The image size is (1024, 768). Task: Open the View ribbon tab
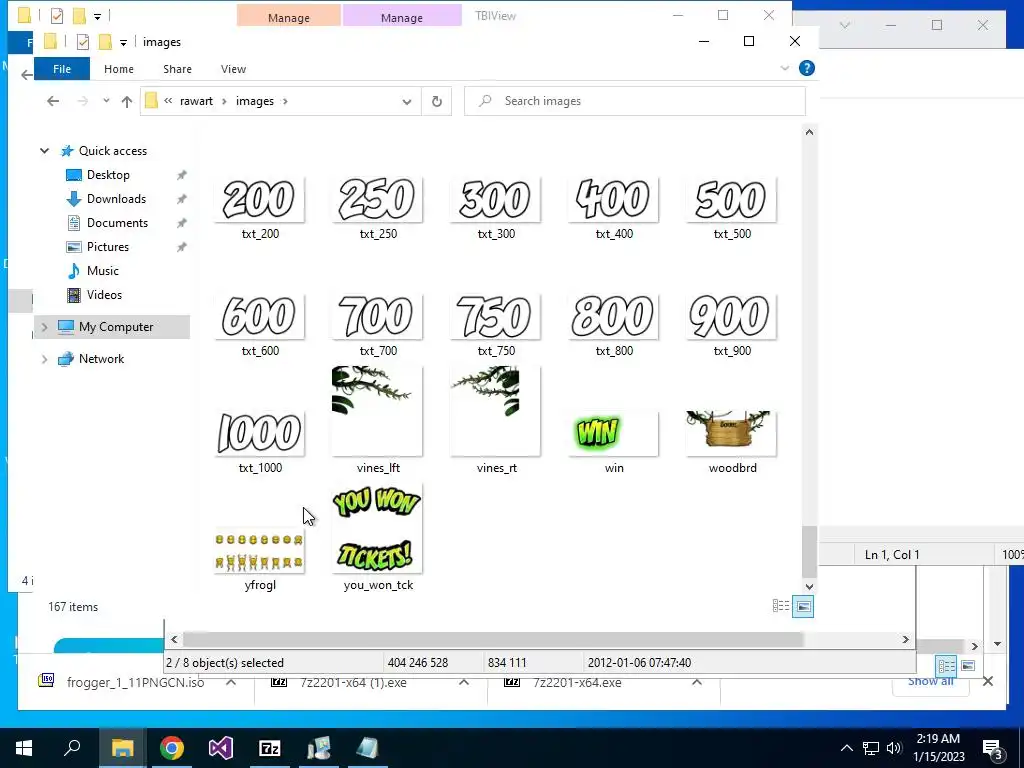(233, 69)
